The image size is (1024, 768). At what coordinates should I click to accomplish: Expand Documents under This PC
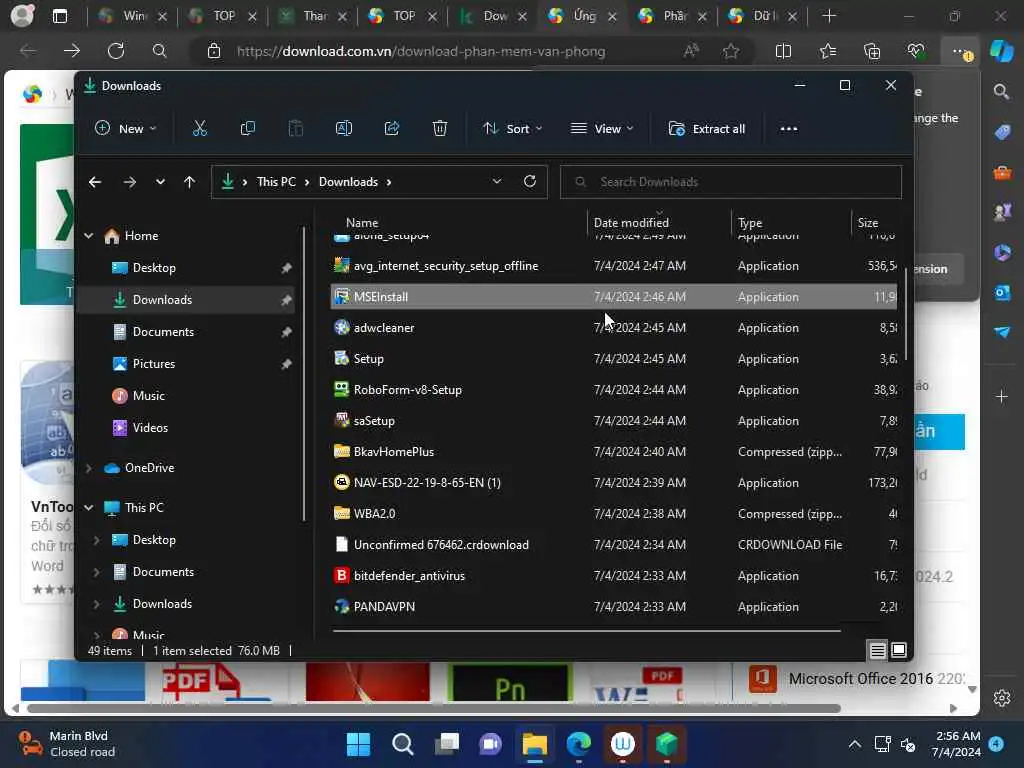(x=97, y=572)
